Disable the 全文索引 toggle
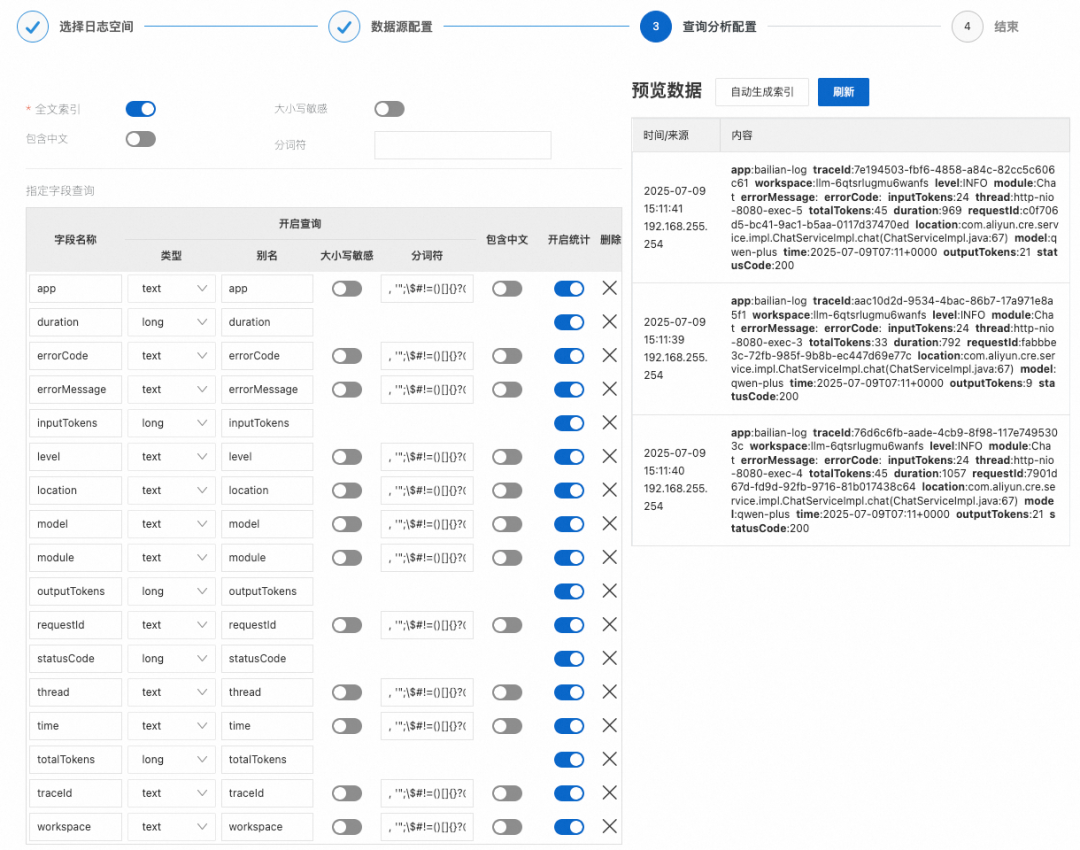 click(x=141, y=109)
